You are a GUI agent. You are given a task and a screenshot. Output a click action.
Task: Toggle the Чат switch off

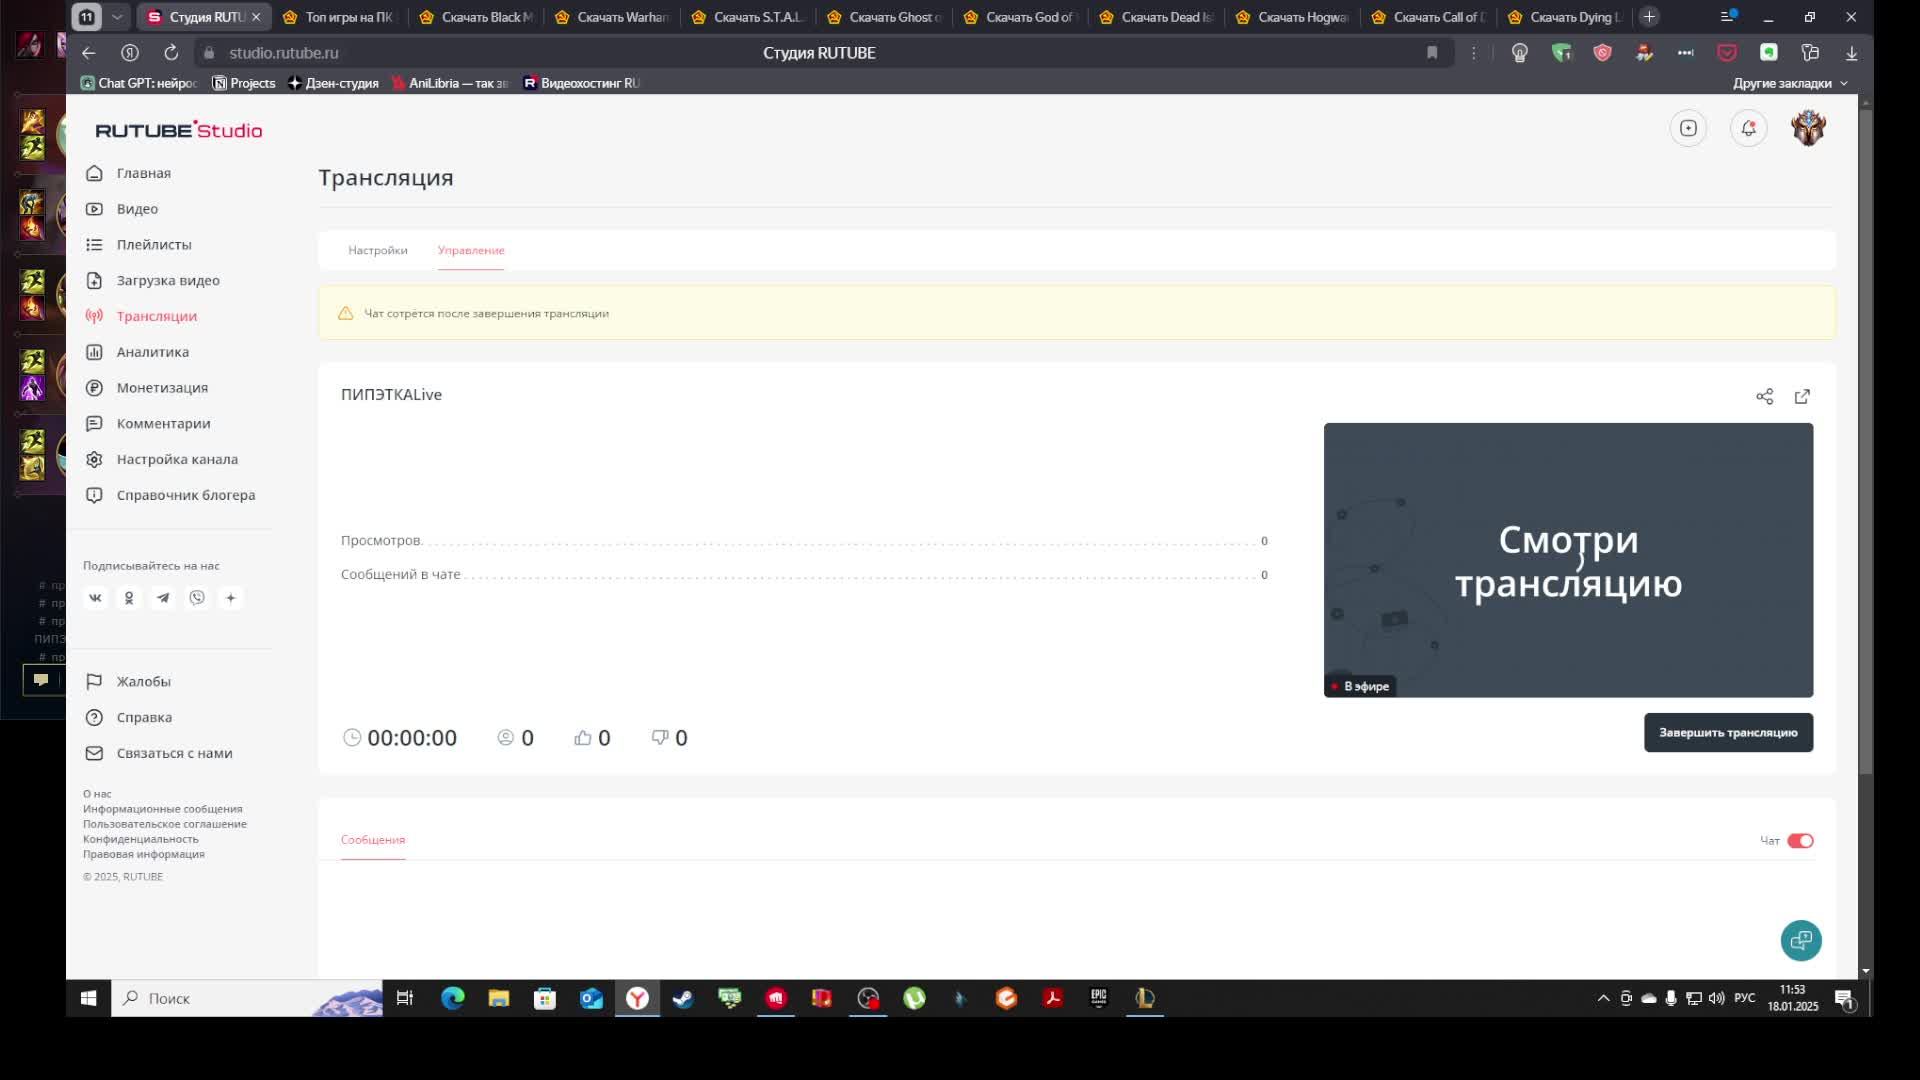coord(1800,841)
